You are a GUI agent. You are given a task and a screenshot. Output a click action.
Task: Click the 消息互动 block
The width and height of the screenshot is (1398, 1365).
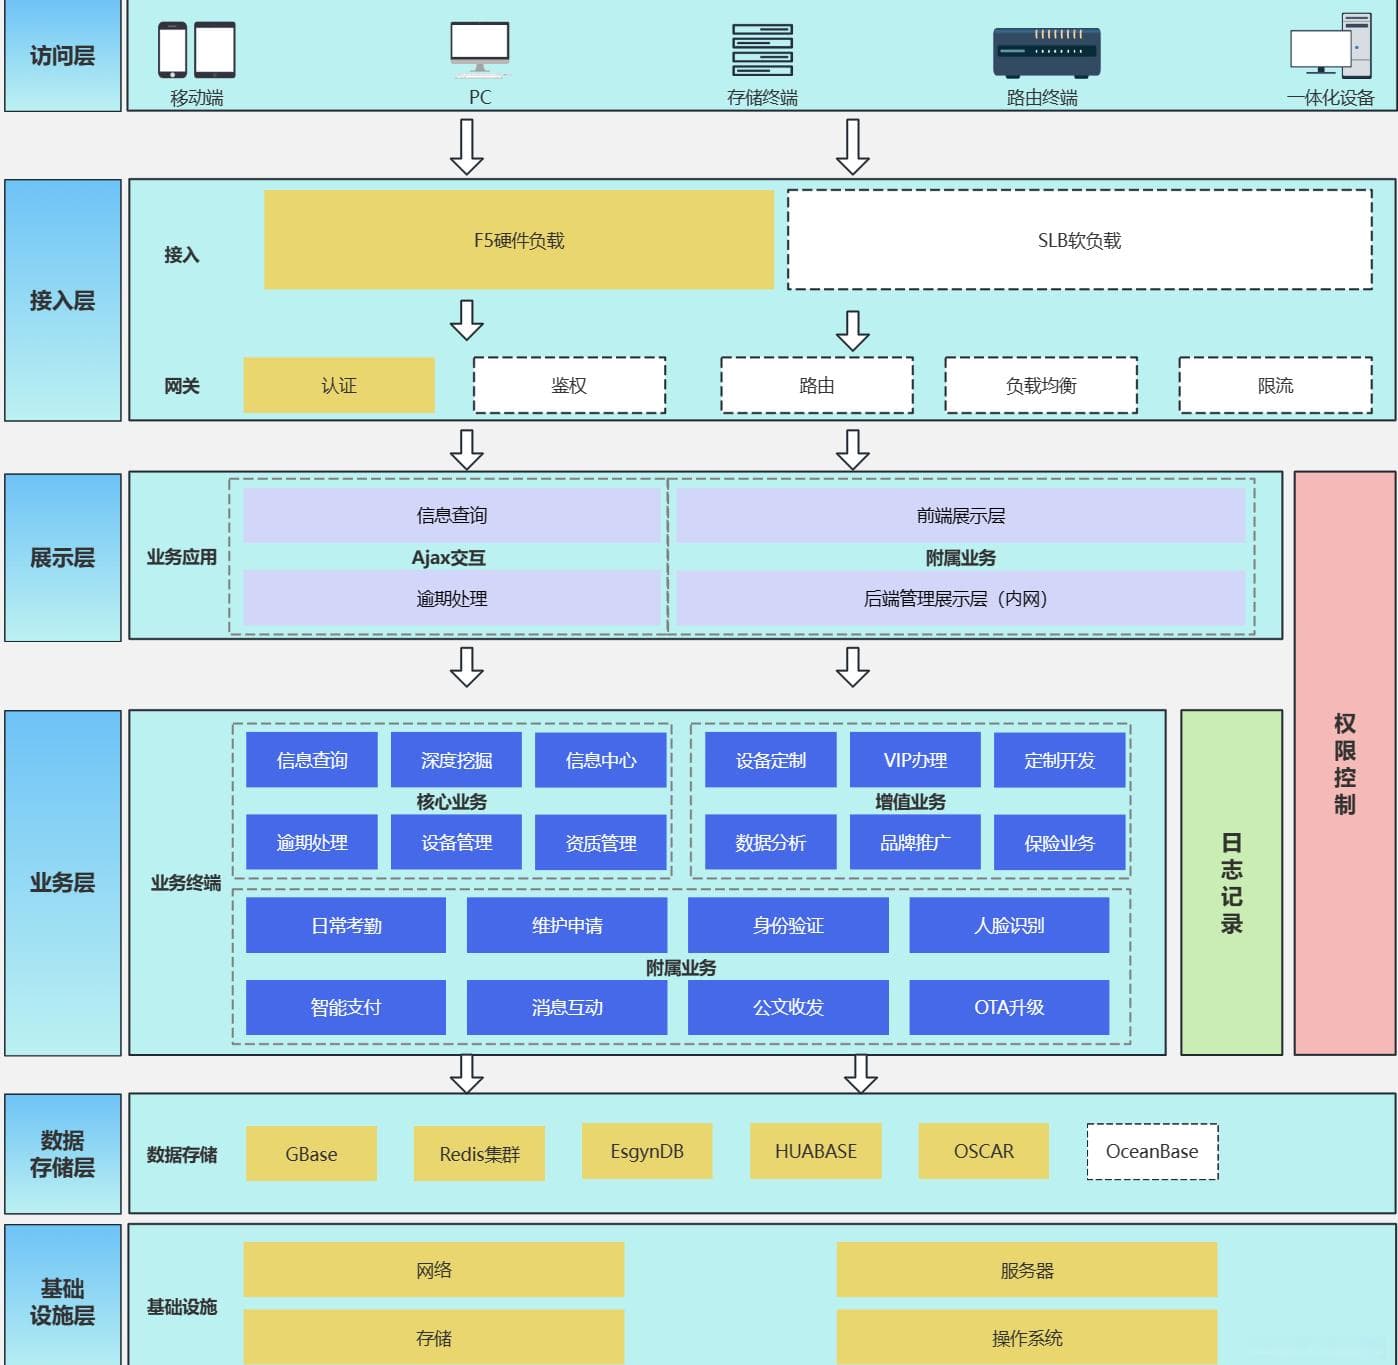tap(567, 1007)
